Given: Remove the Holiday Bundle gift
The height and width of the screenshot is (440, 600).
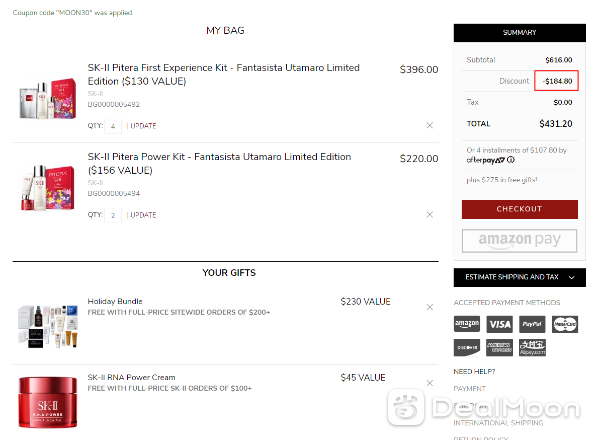Looking at the screenshot, I should tap(430, 307).
